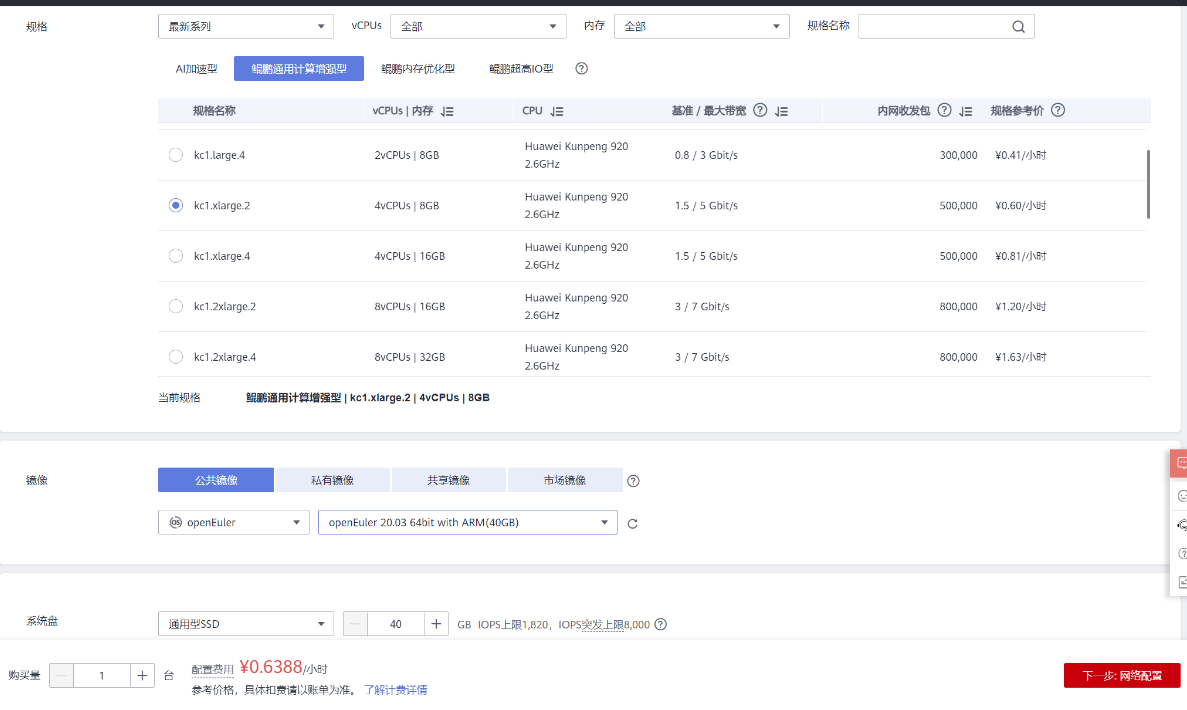Click 300,000 PPS value cell
Screen dimensions: 1187x710
958,154
